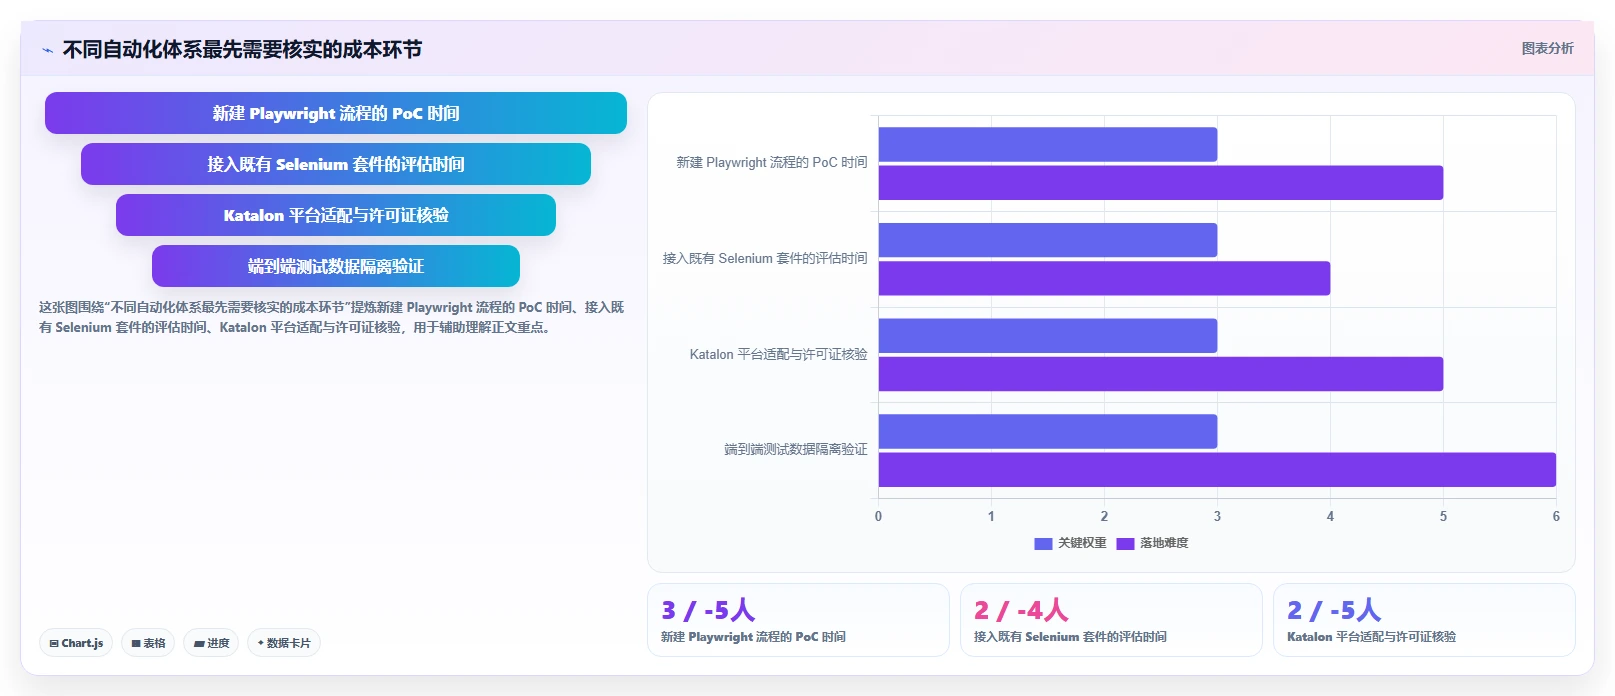This screenshot has height=696, width=1615.
Task: Toggle the 落地难度 legend color box
Action: pyautogui.click(x=1125, y=543)
